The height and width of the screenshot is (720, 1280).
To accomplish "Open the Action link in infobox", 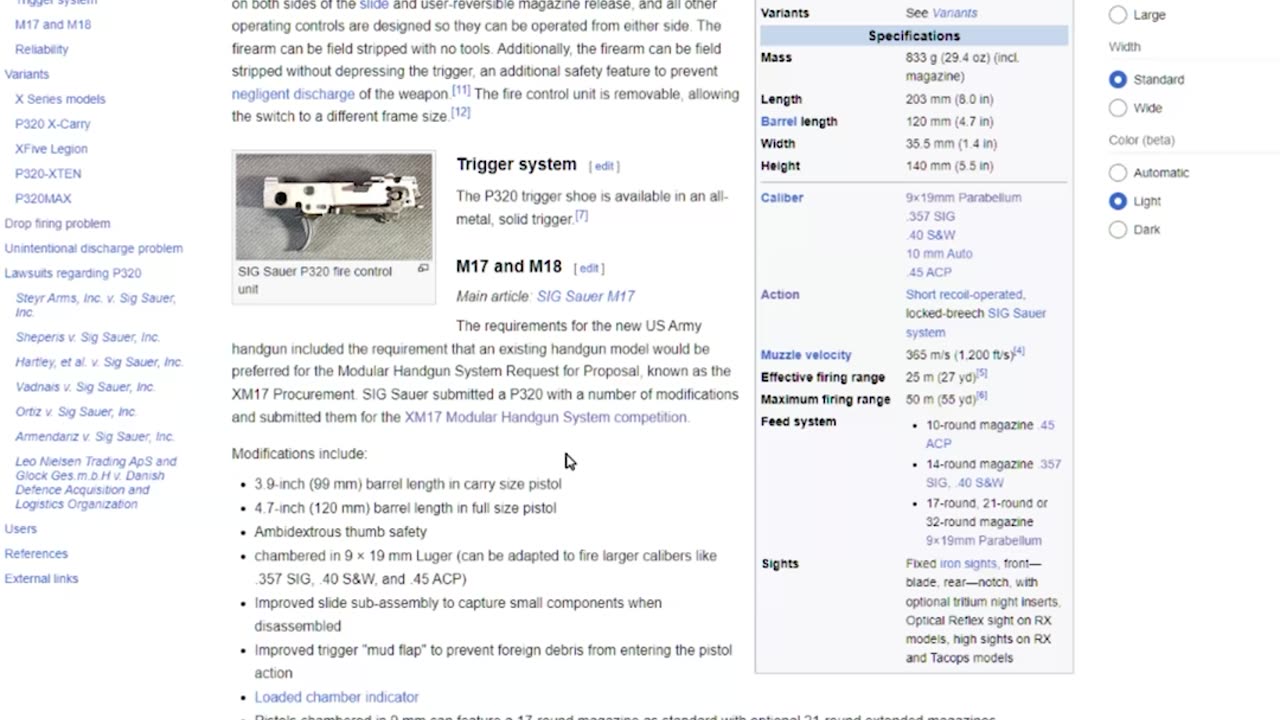I will [x=780, y=295].
